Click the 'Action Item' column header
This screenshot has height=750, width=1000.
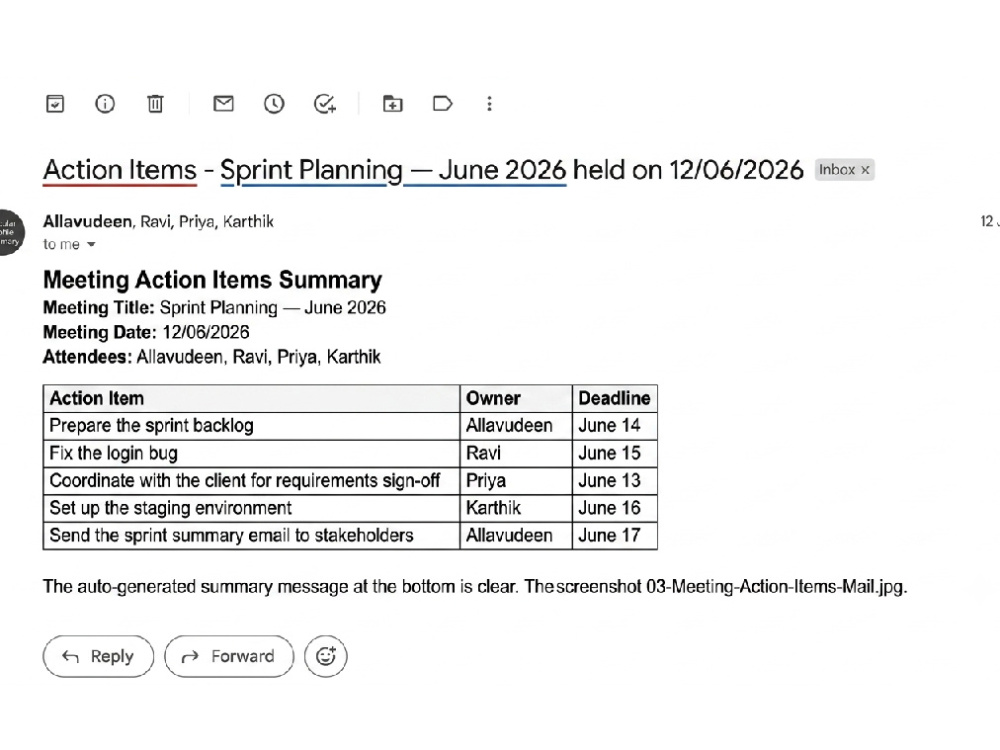(251, 399)
